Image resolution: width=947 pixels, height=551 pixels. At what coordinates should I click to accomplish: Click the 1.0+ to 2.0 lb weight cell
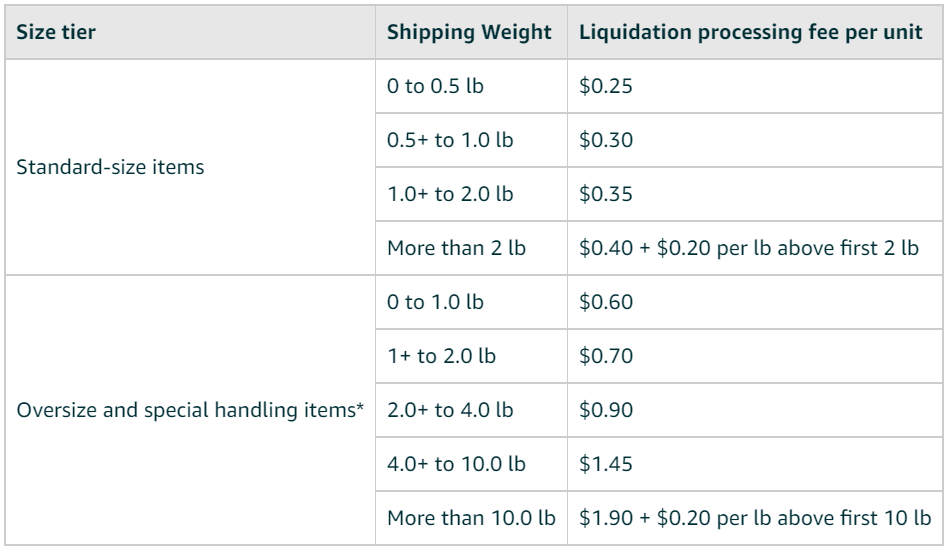[x=471, y=194]
